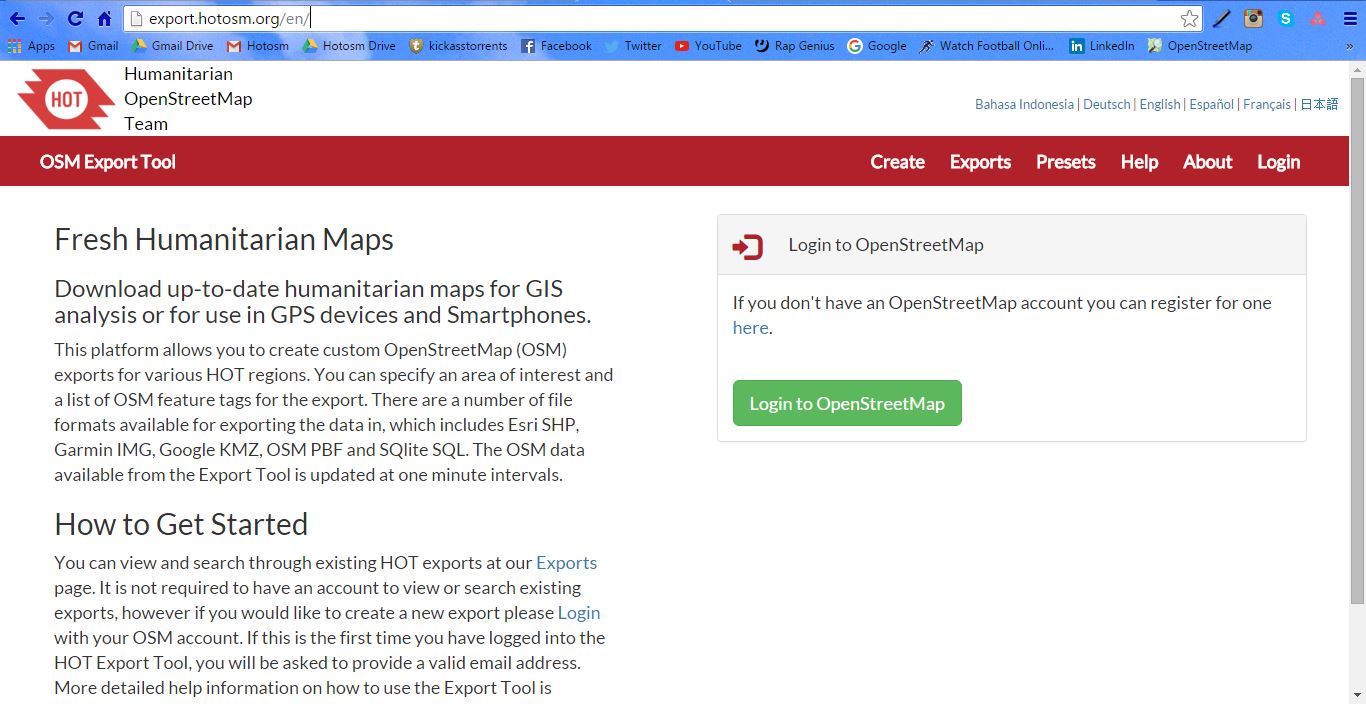Open the Presets menu item
This screenshot has width=1366, height=704.
pos(1066,162)
